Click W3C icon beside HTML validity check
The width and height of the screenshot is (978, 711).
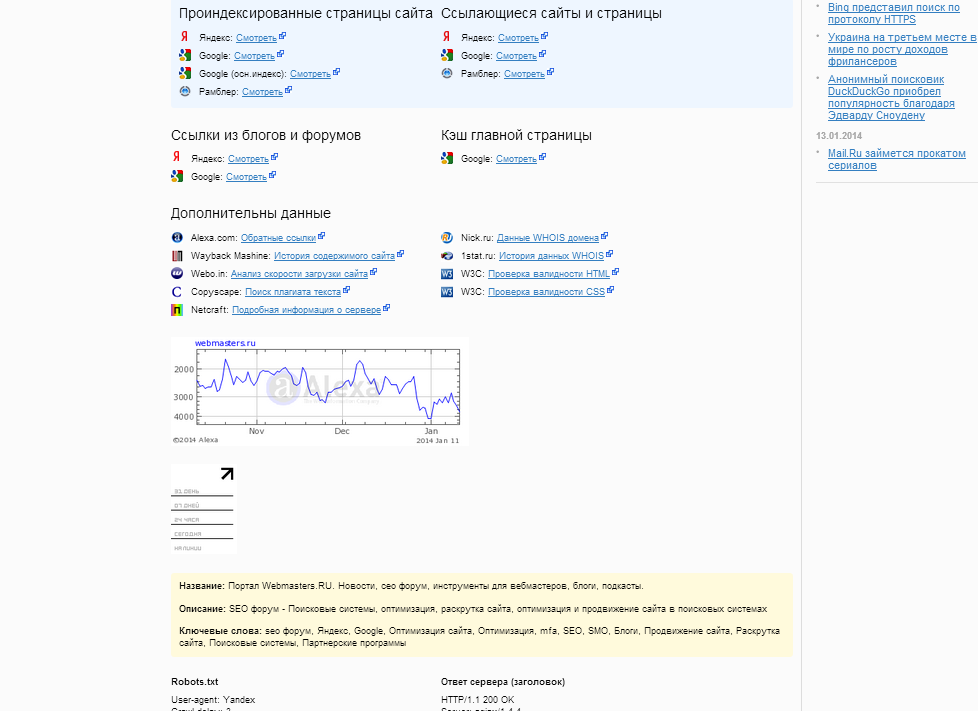tap(447, 274)
